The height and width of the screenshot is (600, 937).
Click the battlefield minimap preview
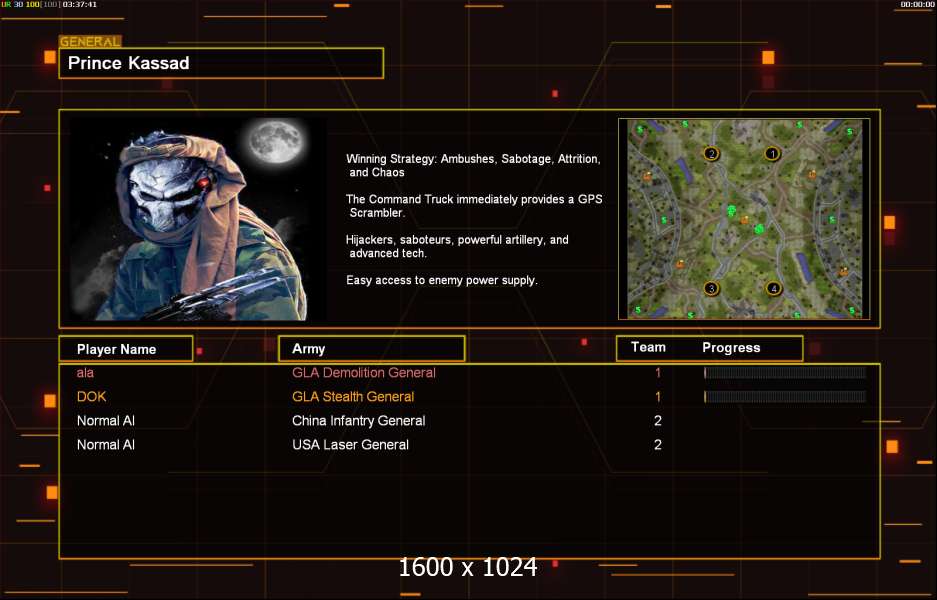(x=744, y=219)
